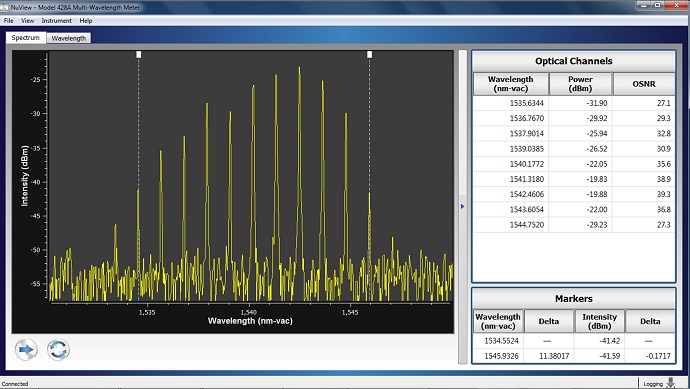Click intensity delta value -0.1717

tap(659, 356)
